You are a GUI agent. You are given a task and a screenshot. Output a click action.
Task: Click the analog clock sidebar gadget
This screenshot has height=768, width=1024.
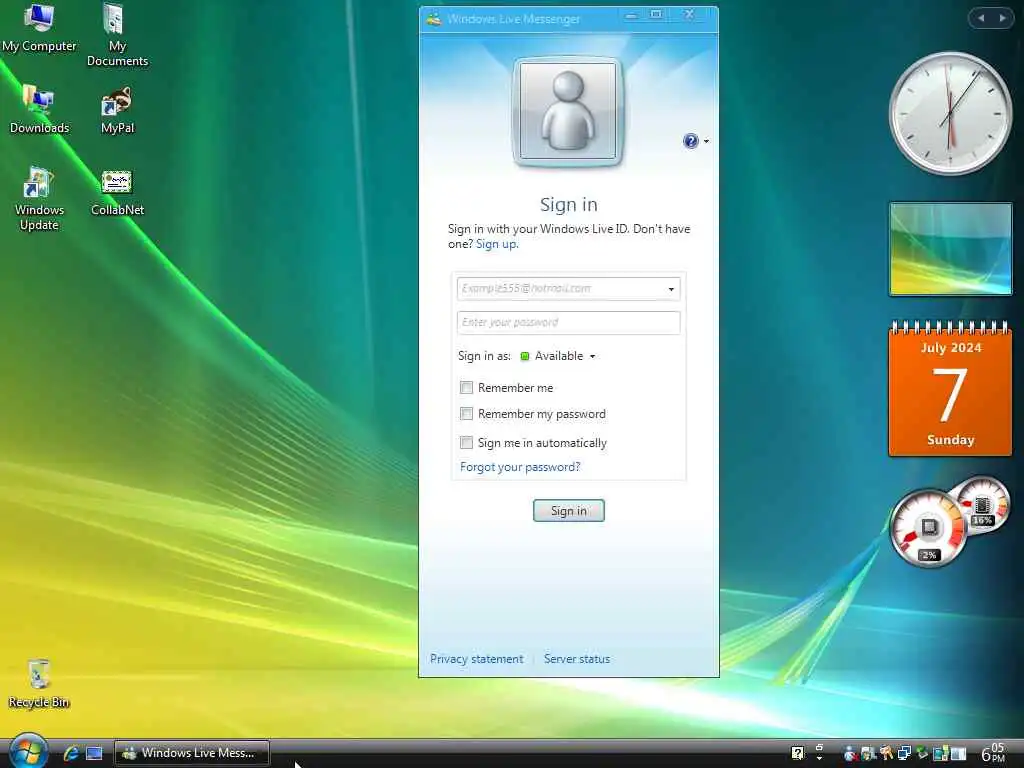click(950, 114)
